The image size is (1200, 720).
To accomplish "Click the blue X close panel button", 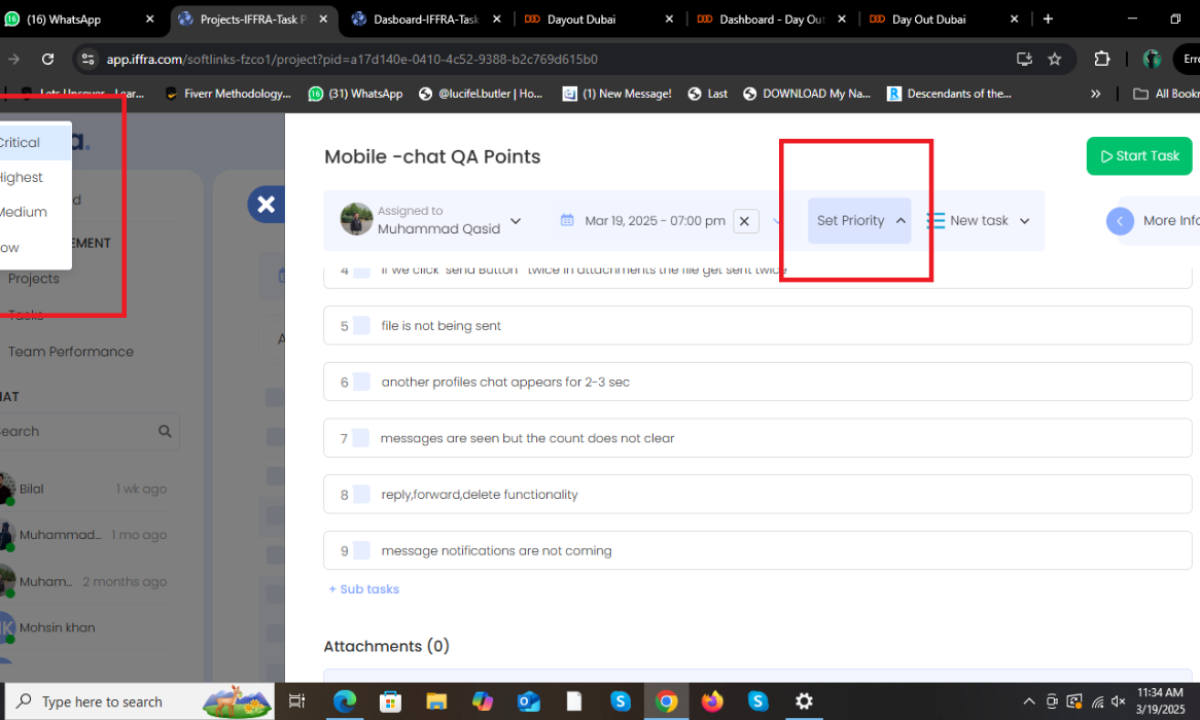I will (265, 204).
